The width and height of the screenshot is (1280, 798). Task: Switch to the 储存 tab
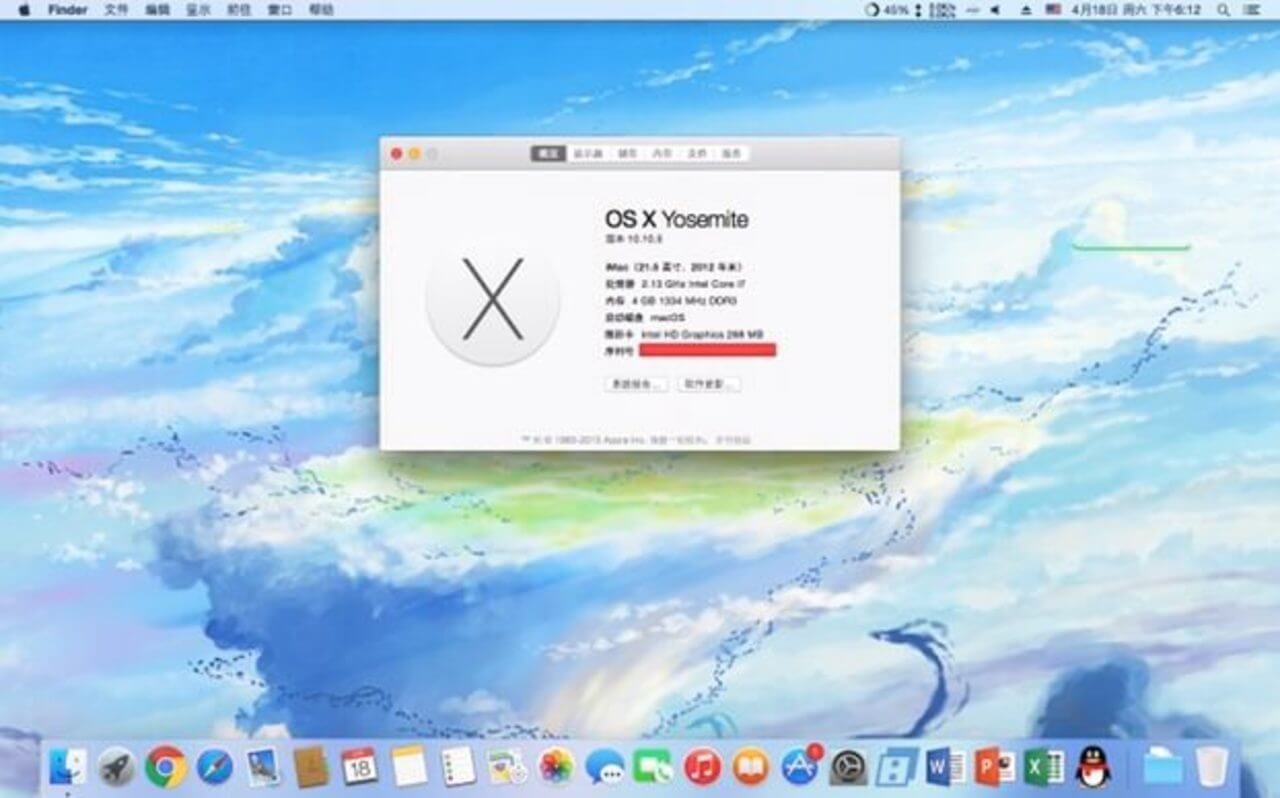click(x=627, y=153)
